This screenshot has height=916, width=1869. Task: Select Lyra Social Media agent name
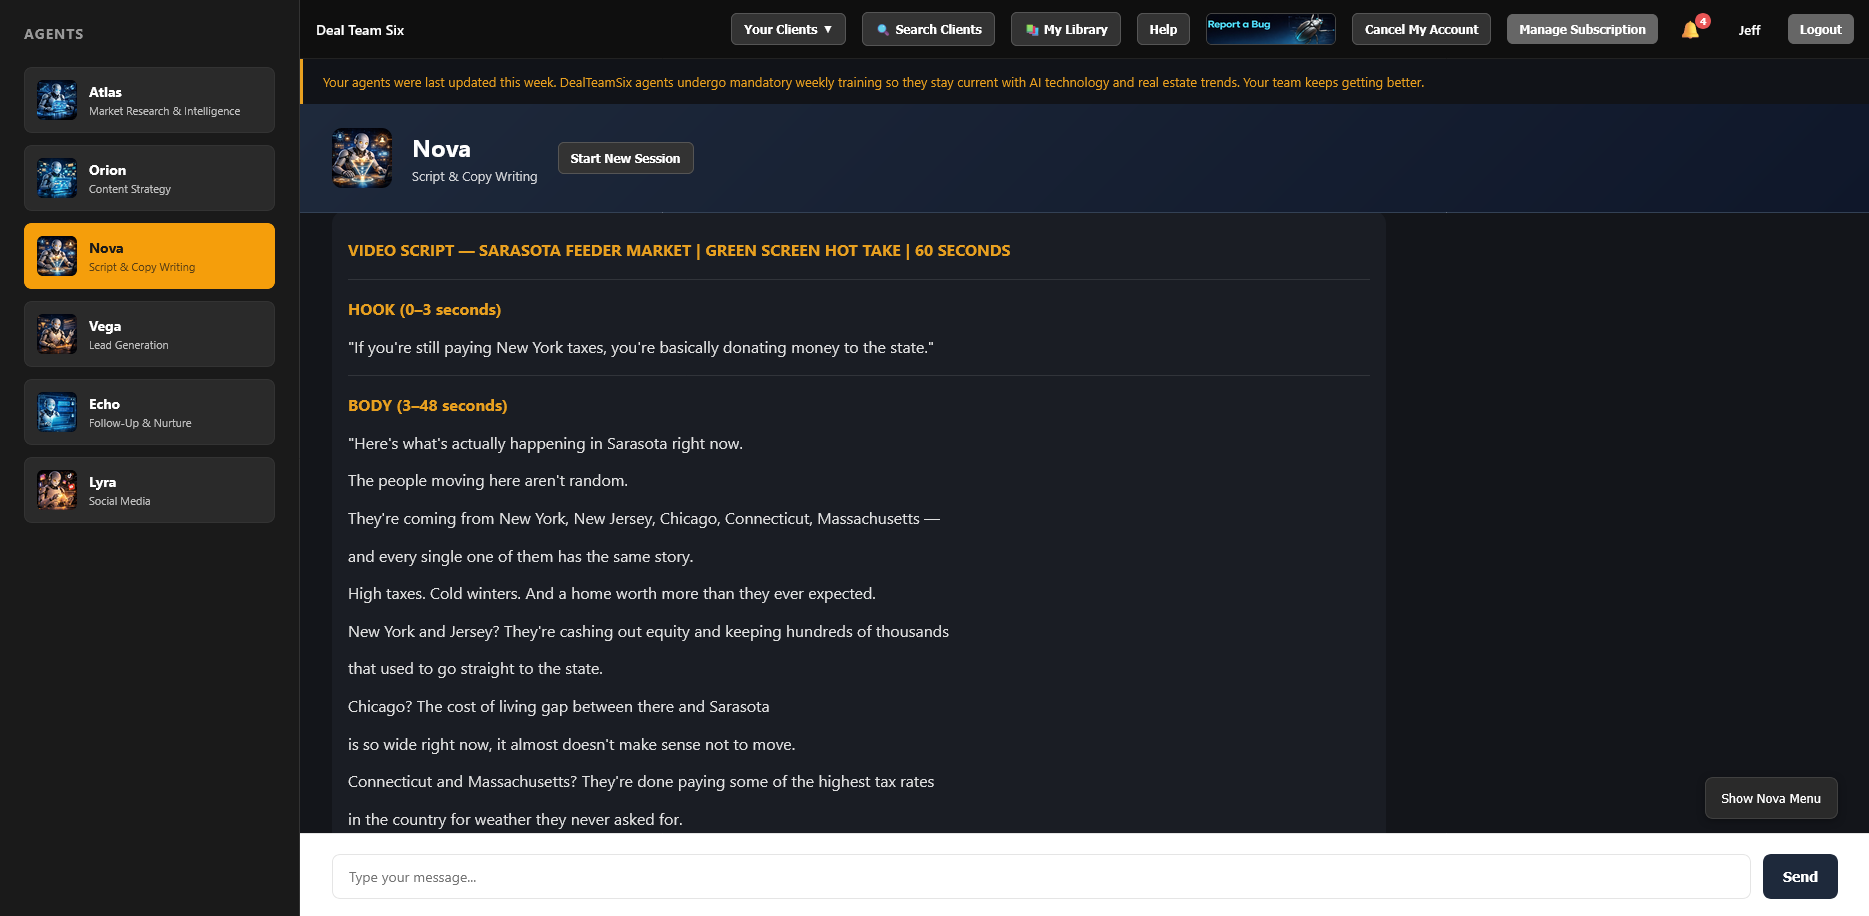pos(102,482)
